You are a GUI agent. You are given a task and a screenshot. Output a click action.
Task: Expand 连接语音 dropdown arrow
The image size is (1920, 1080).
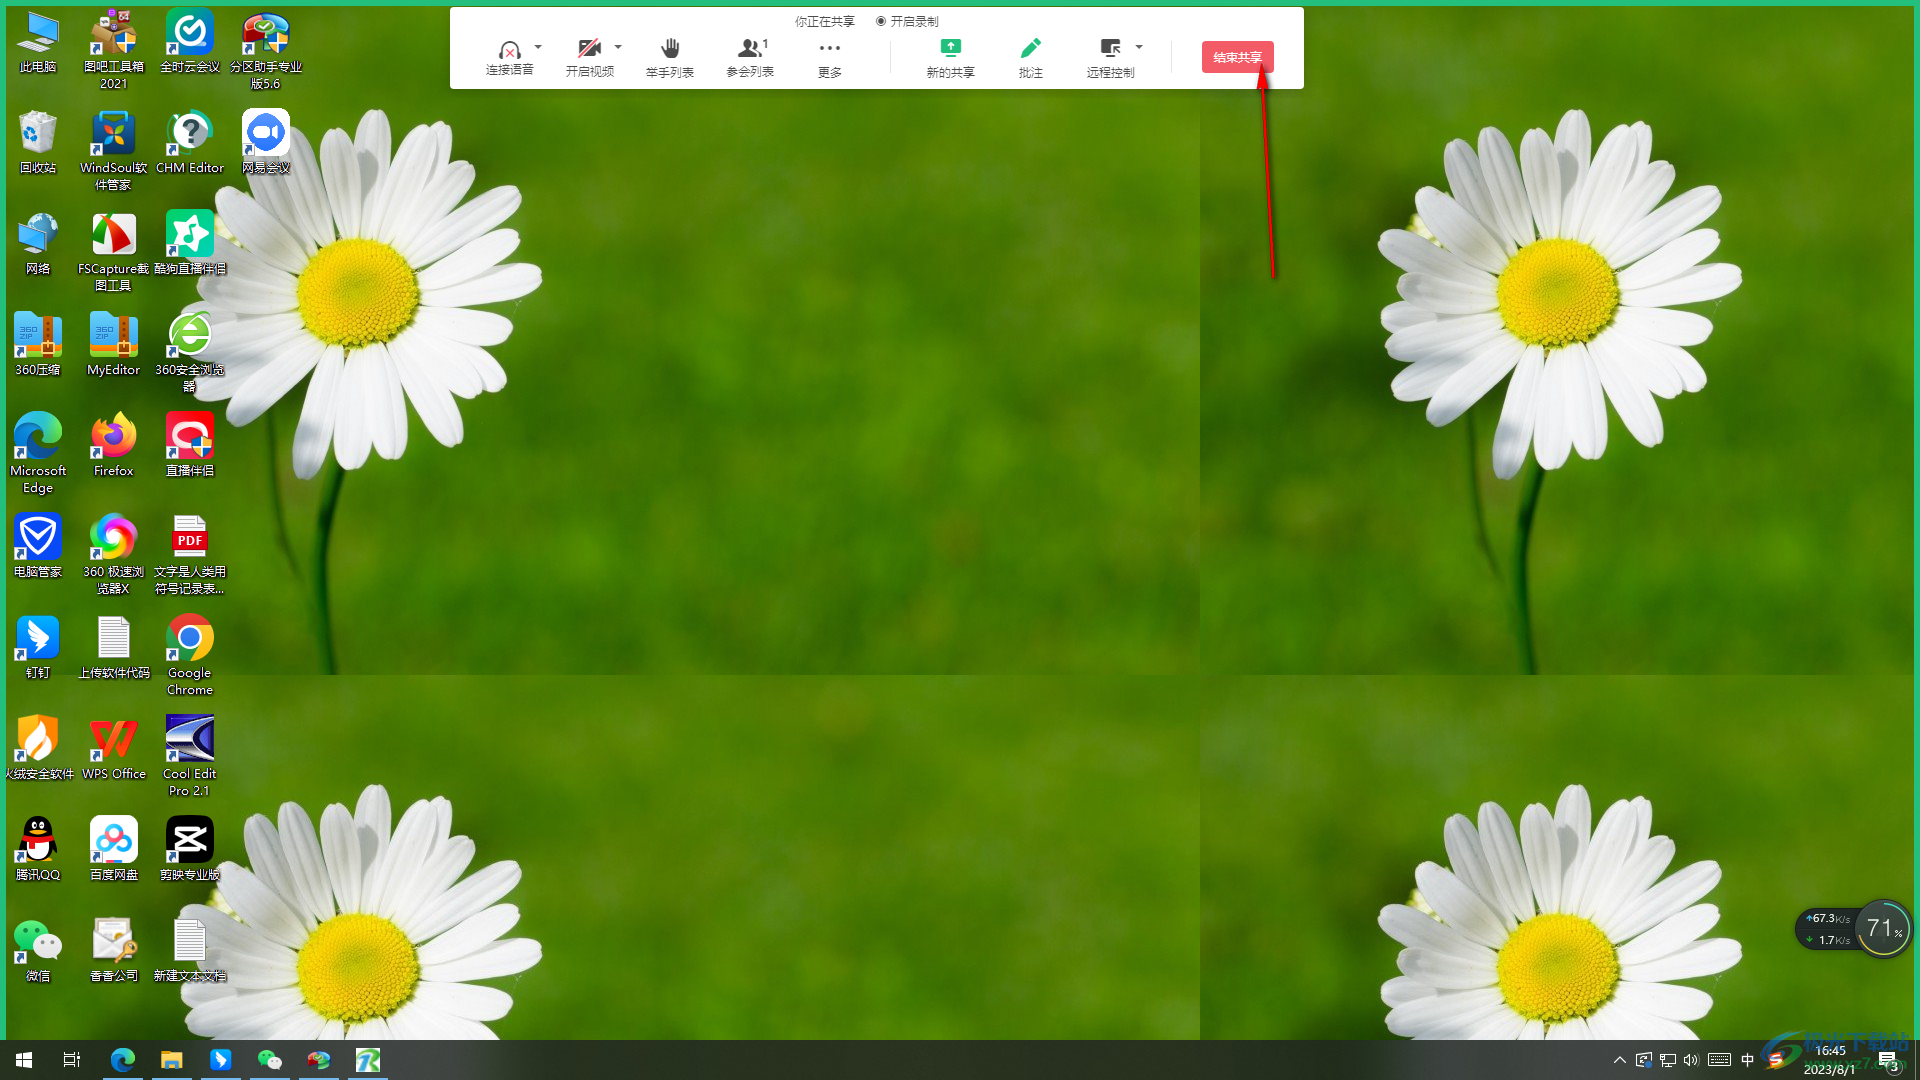click(x=534, y=46)
